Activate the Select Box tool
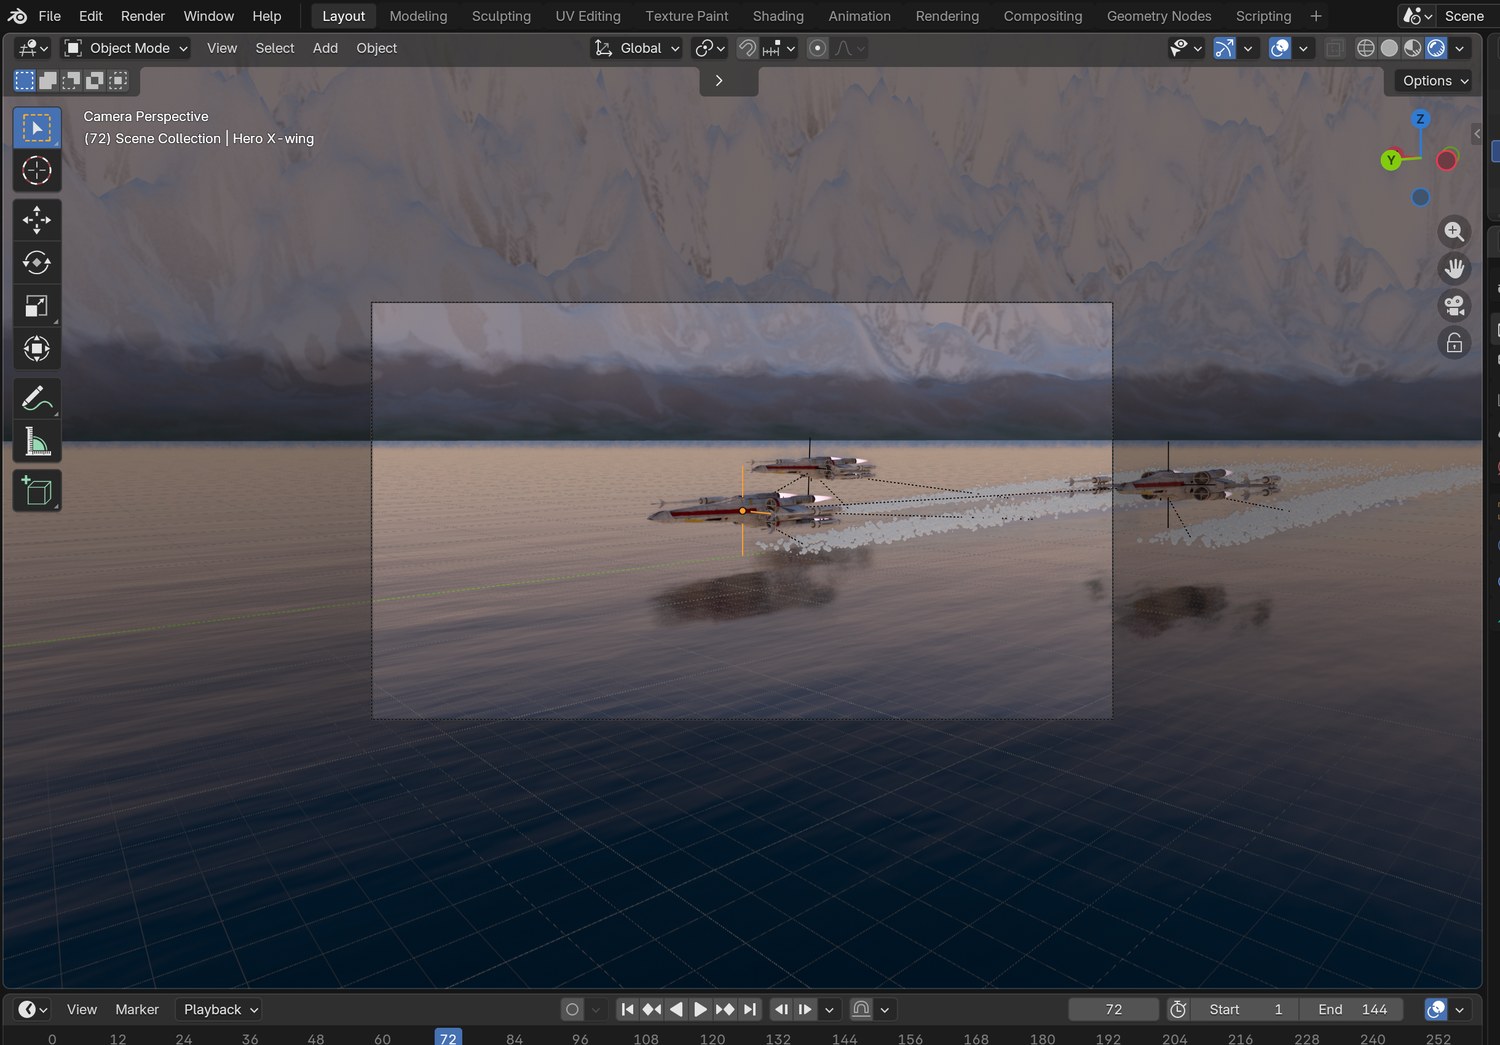 37,128
